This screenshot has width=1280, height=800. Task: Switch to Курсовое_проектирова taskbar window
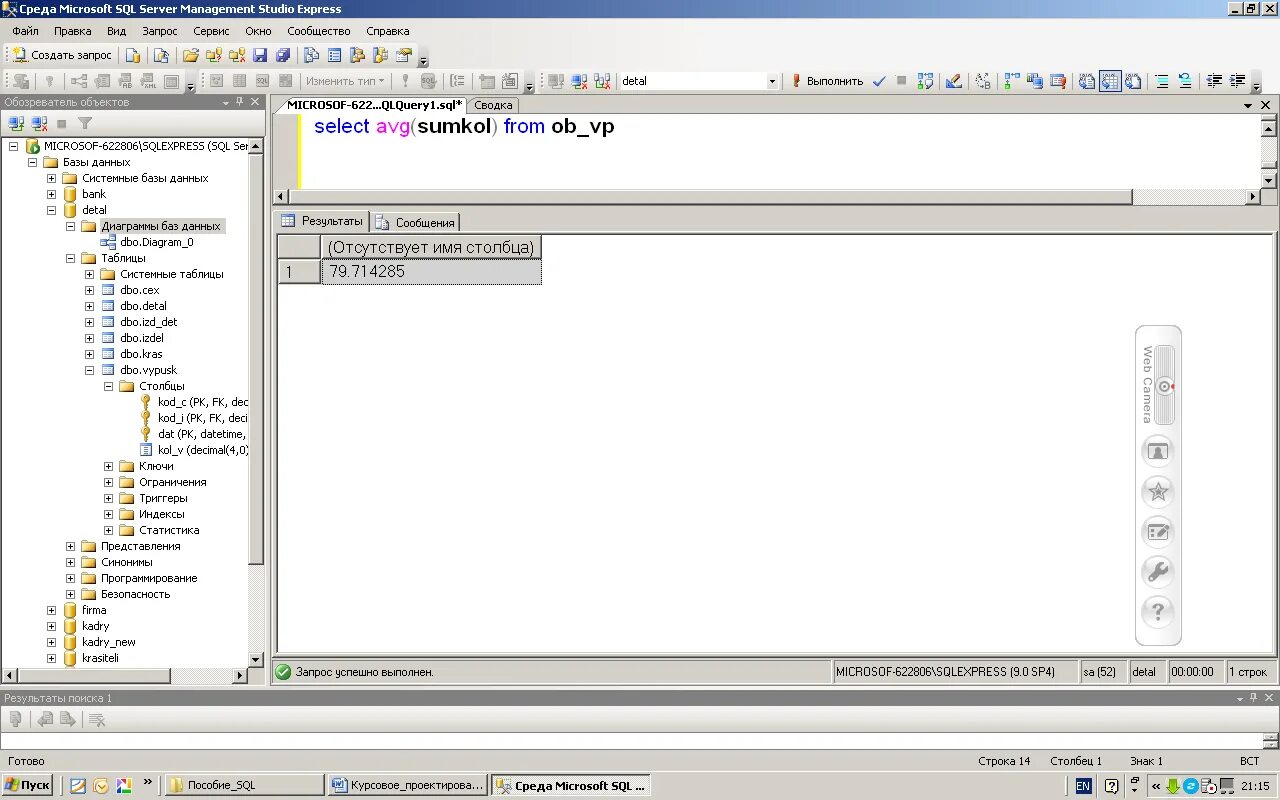click(x=408, y=785)
